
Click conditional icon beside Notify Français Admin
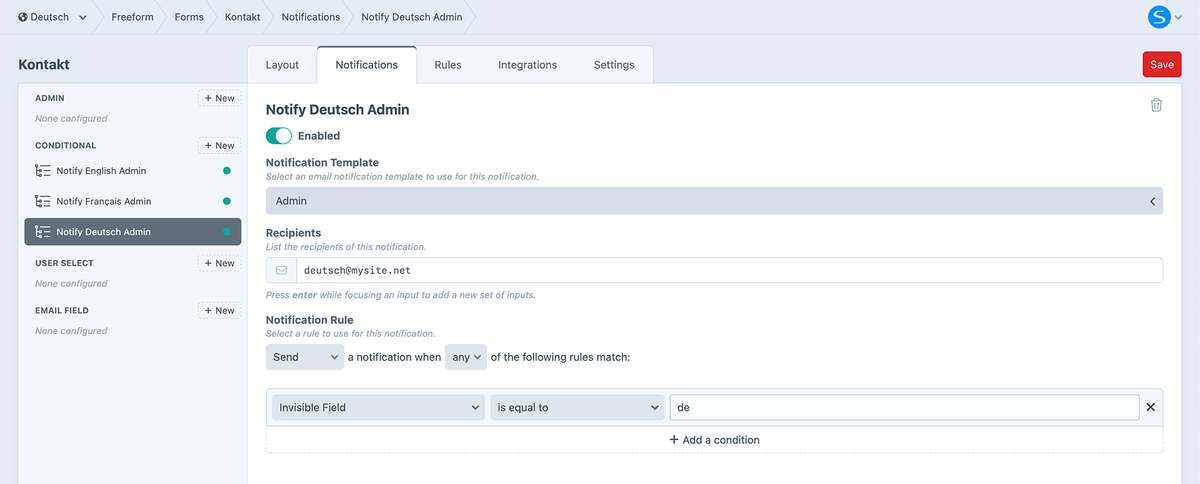42,201
